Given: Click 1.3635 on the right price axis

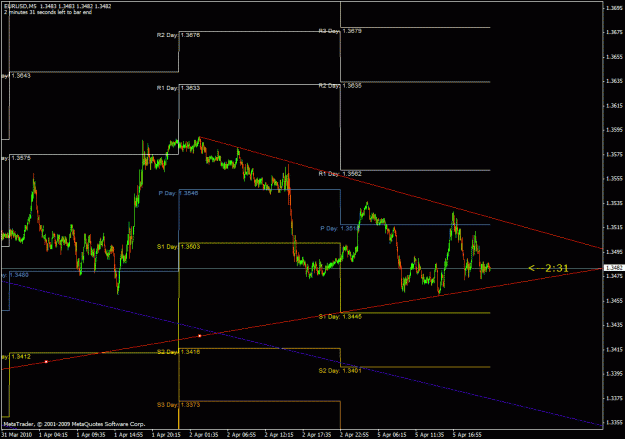Looking at the screenshot, I should [614, 81].
